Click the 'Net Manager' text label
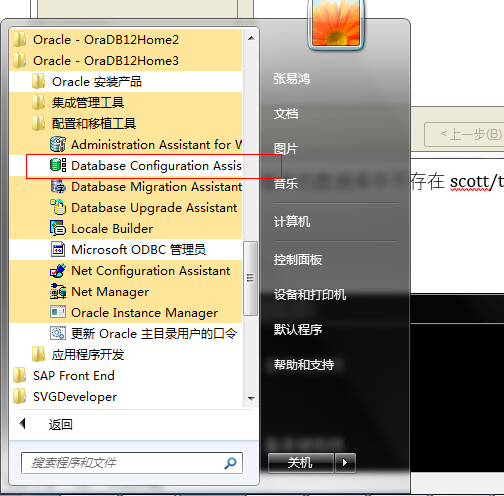The image size is (504, 496). tap(110, 292)
